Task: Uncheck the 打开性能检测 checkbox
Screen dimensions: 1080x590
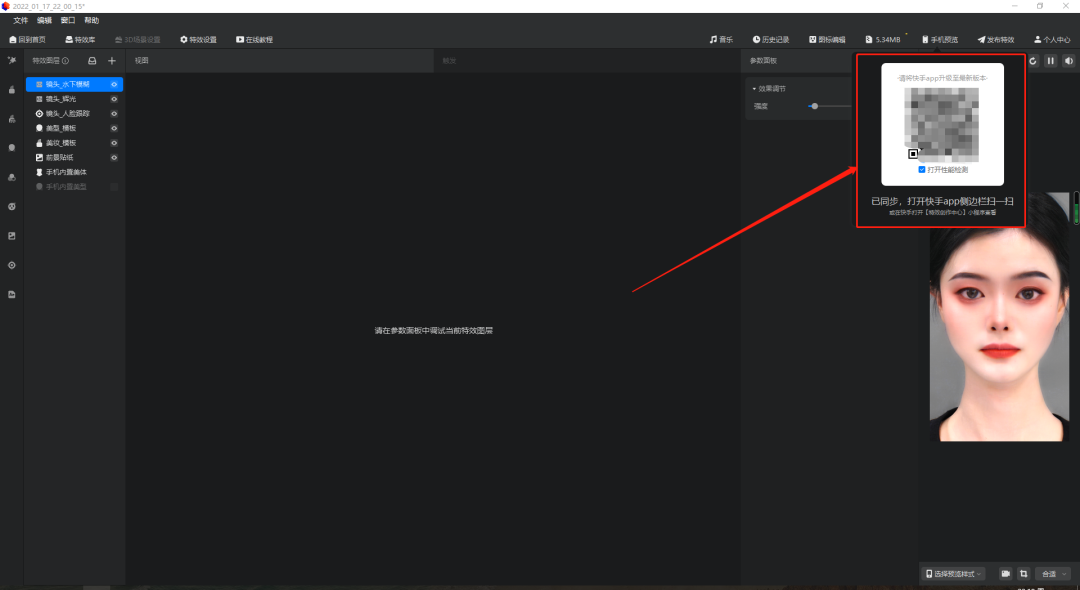Action: [922, 170]
